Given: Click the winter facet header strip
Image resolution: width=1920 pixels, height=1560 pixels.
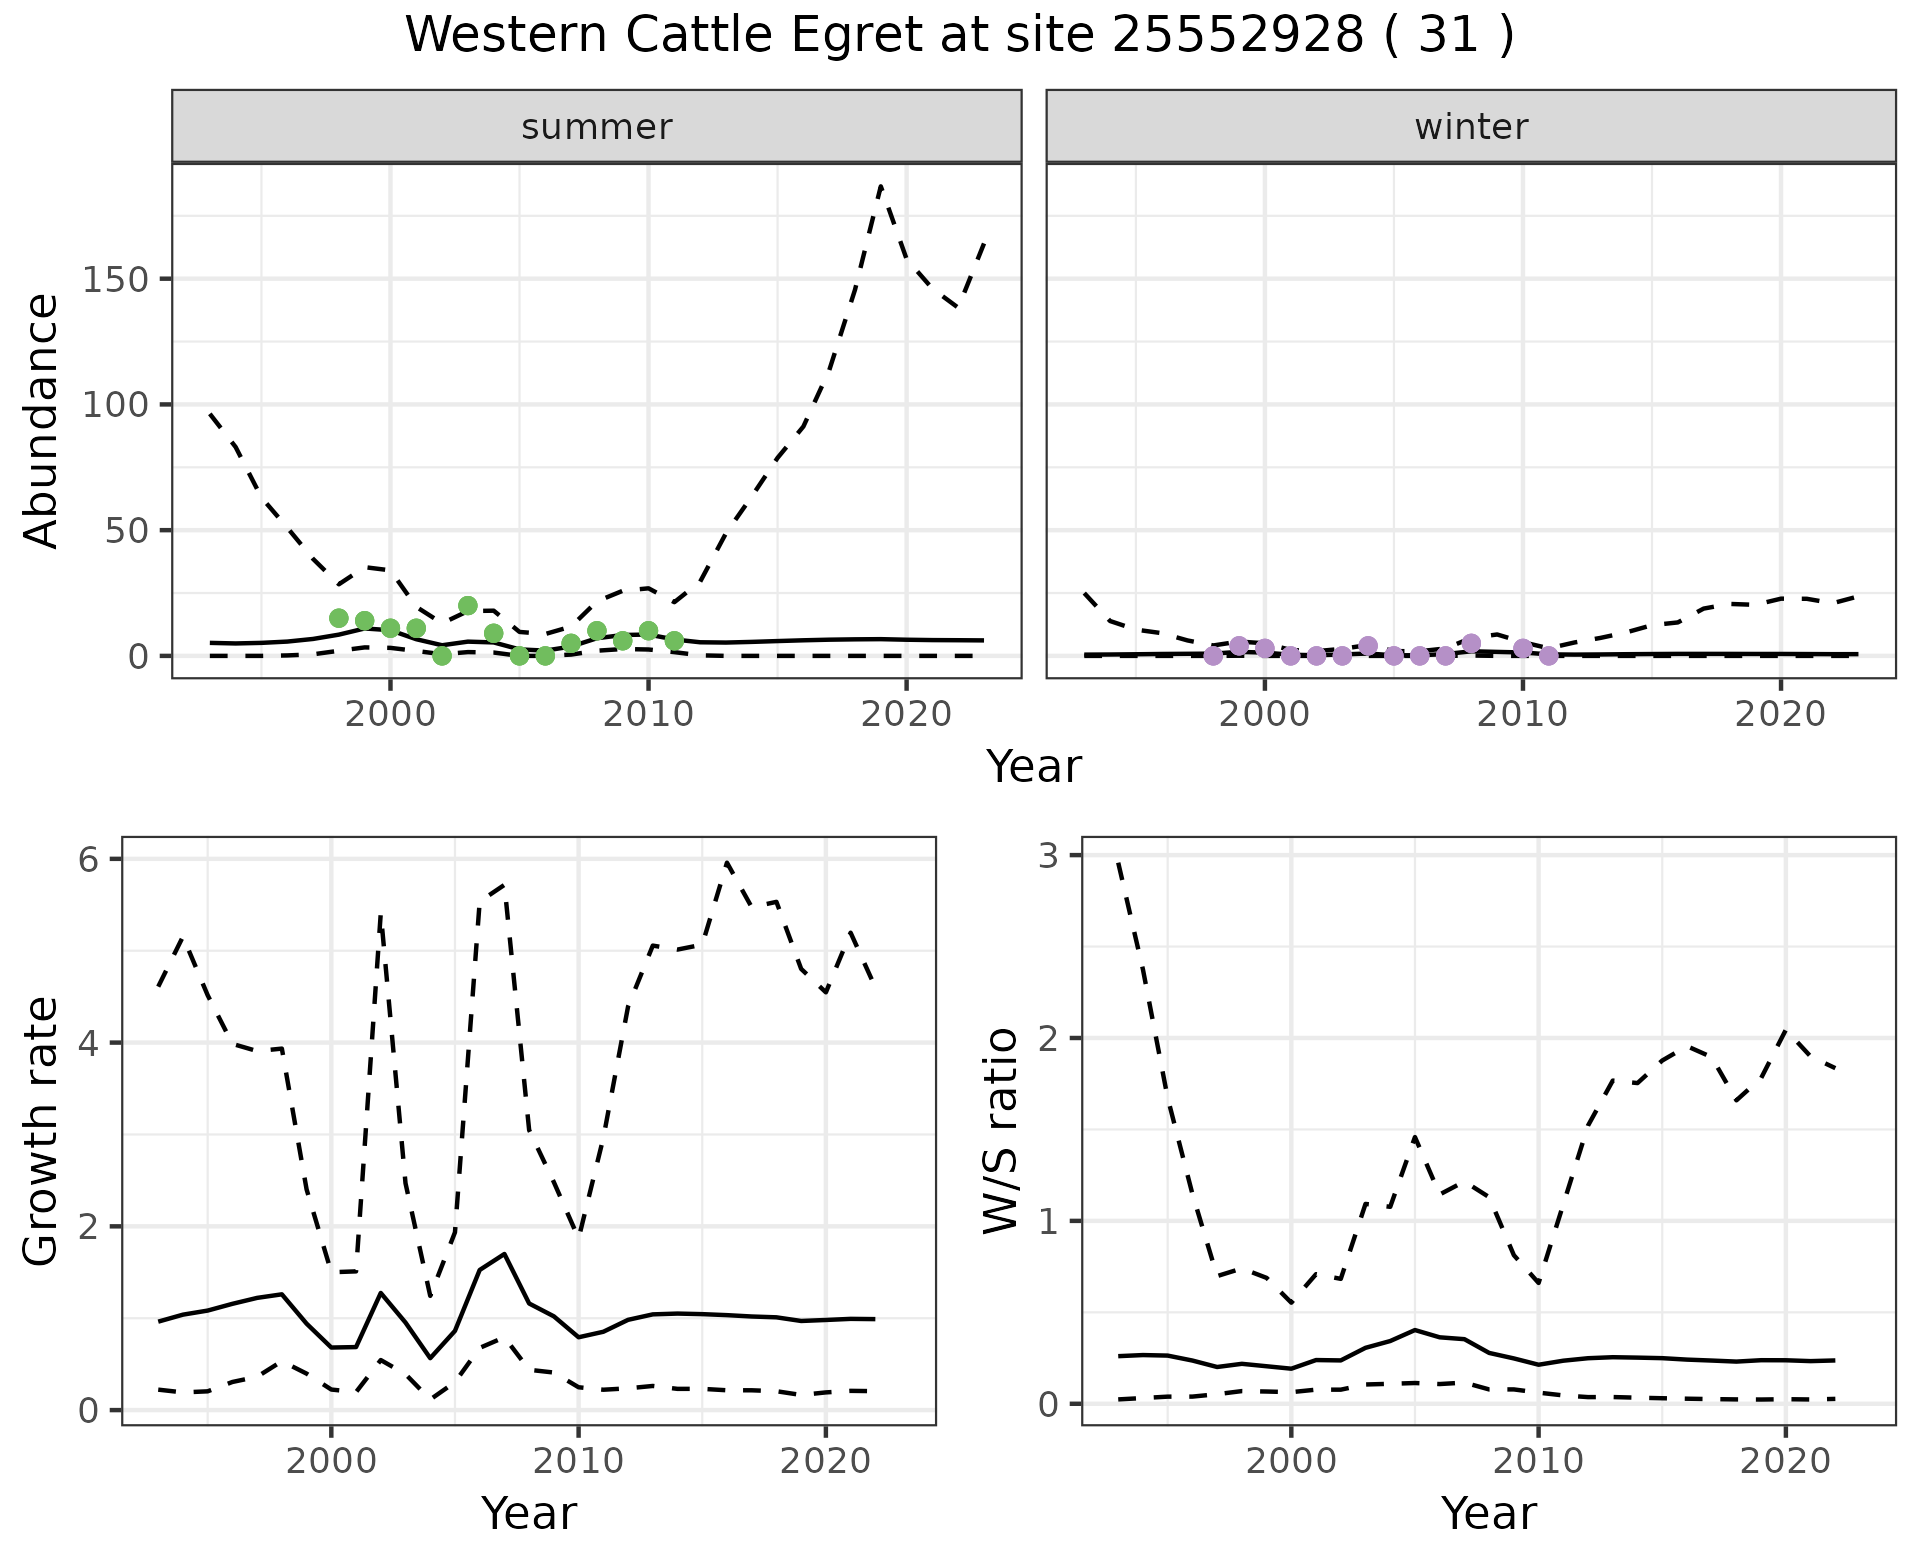Looking at the screenshot, I should tap(1470, 127).
